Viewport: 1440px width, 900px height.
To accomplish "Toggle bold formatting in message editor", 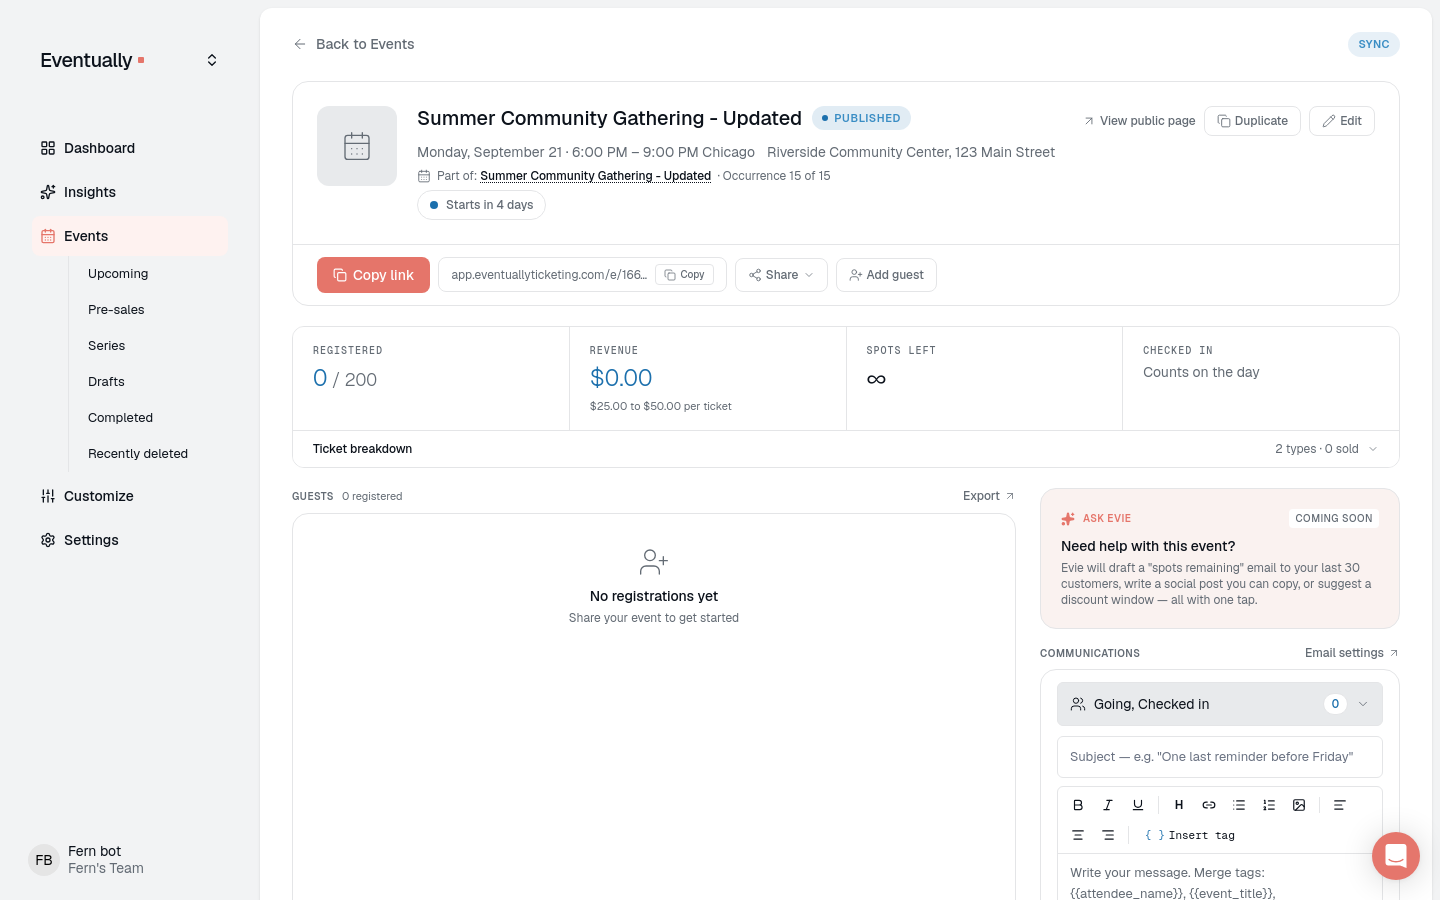I will [x=1078, y=805].
